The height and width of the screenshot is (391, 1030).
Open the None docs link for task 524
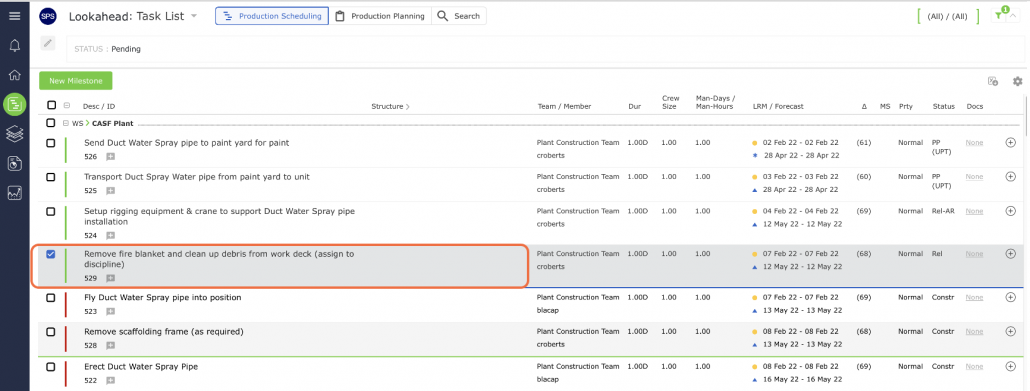(974, 211)
